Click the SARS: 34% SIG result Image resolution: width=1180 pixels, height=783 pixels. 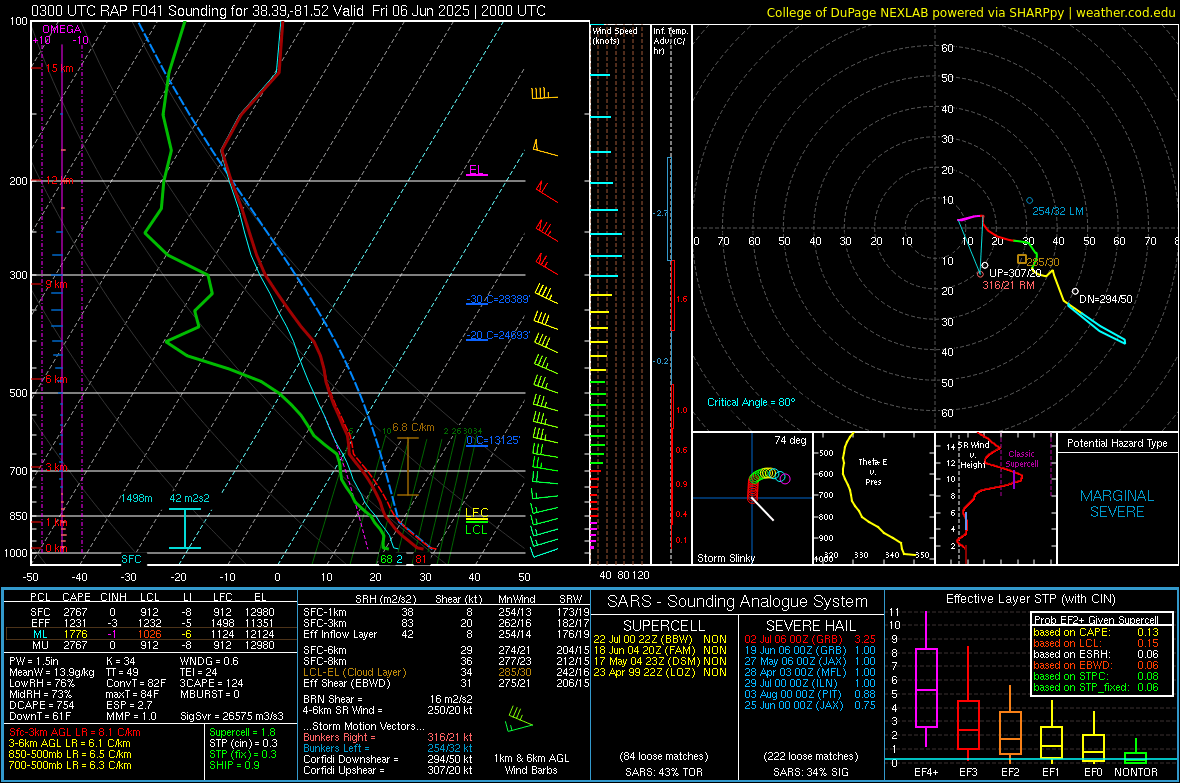[x=810, y=772]
